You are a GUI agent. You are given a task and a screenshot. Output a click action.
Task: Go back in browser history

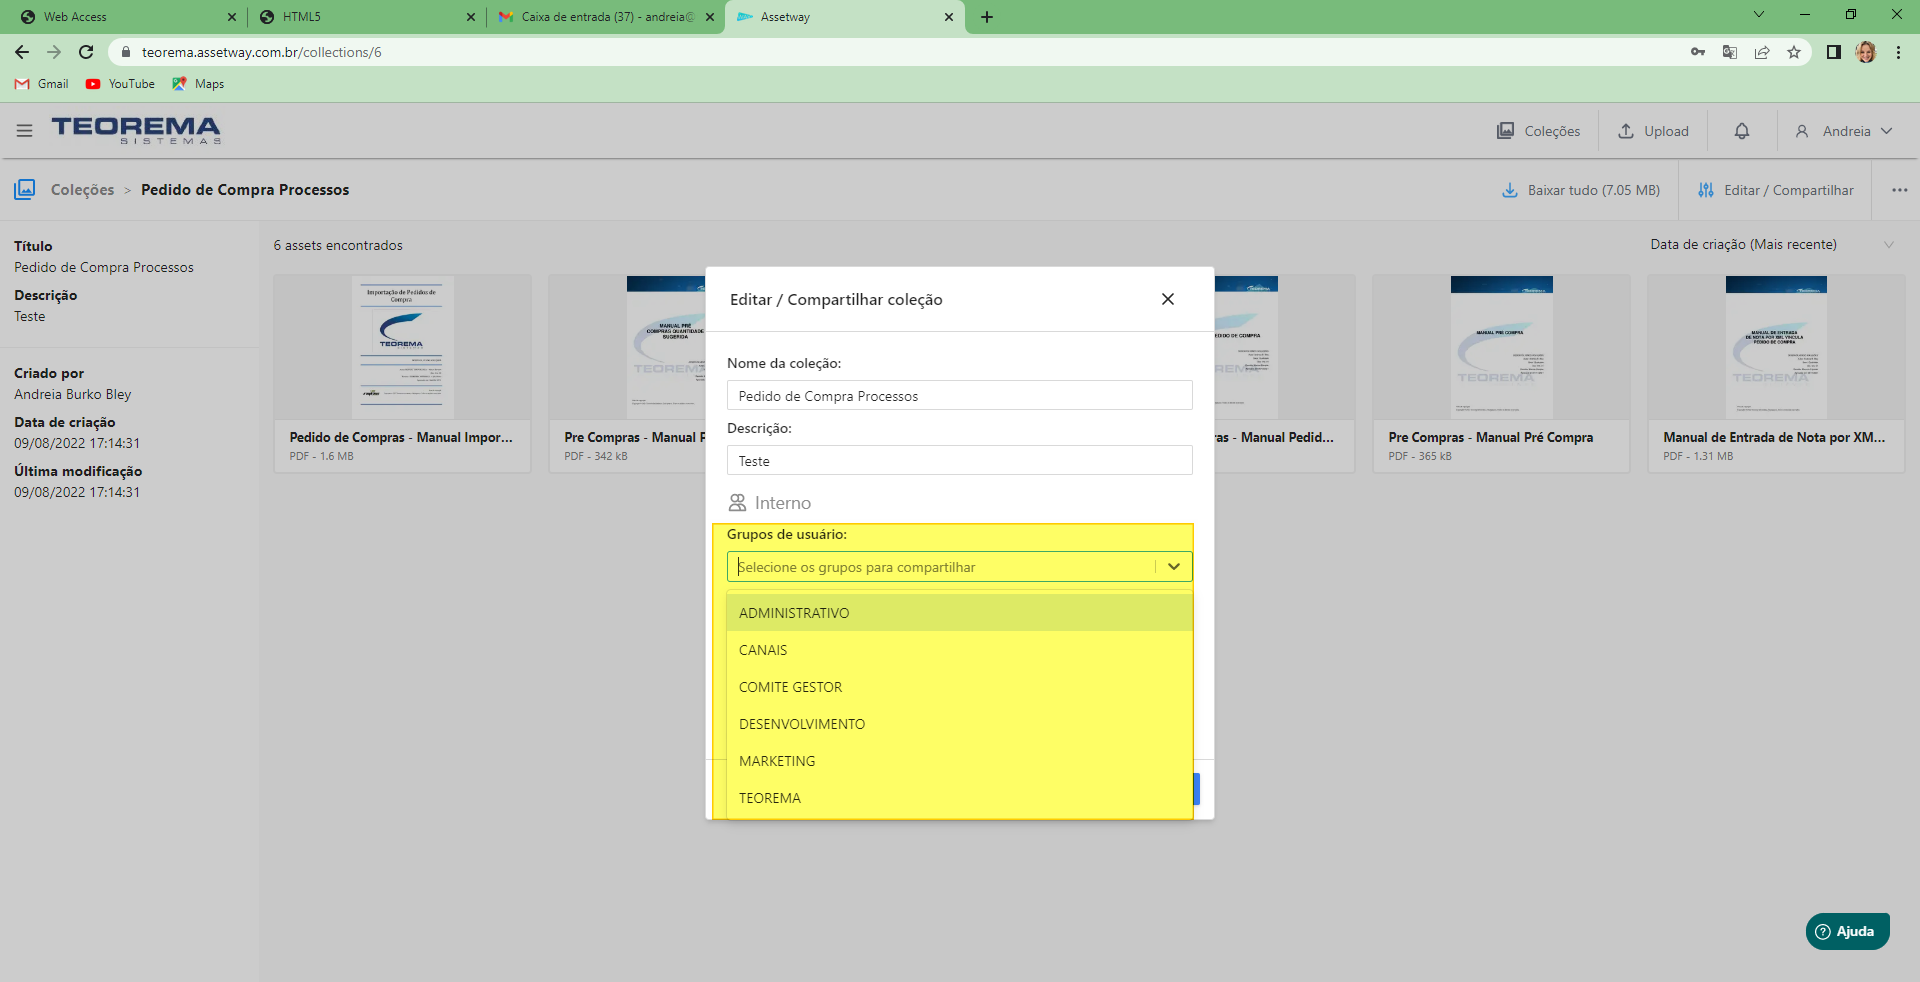tap(22, 52)
